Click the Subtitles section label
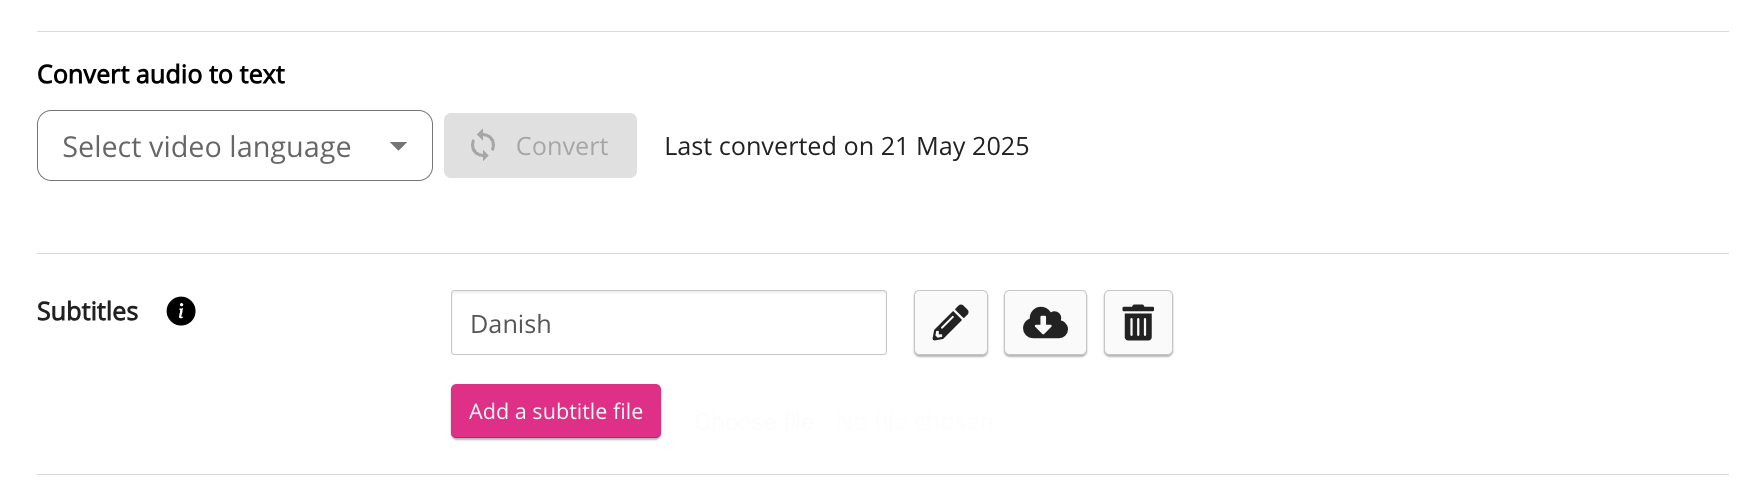1740x490 pixels. [x=87, y=312]
